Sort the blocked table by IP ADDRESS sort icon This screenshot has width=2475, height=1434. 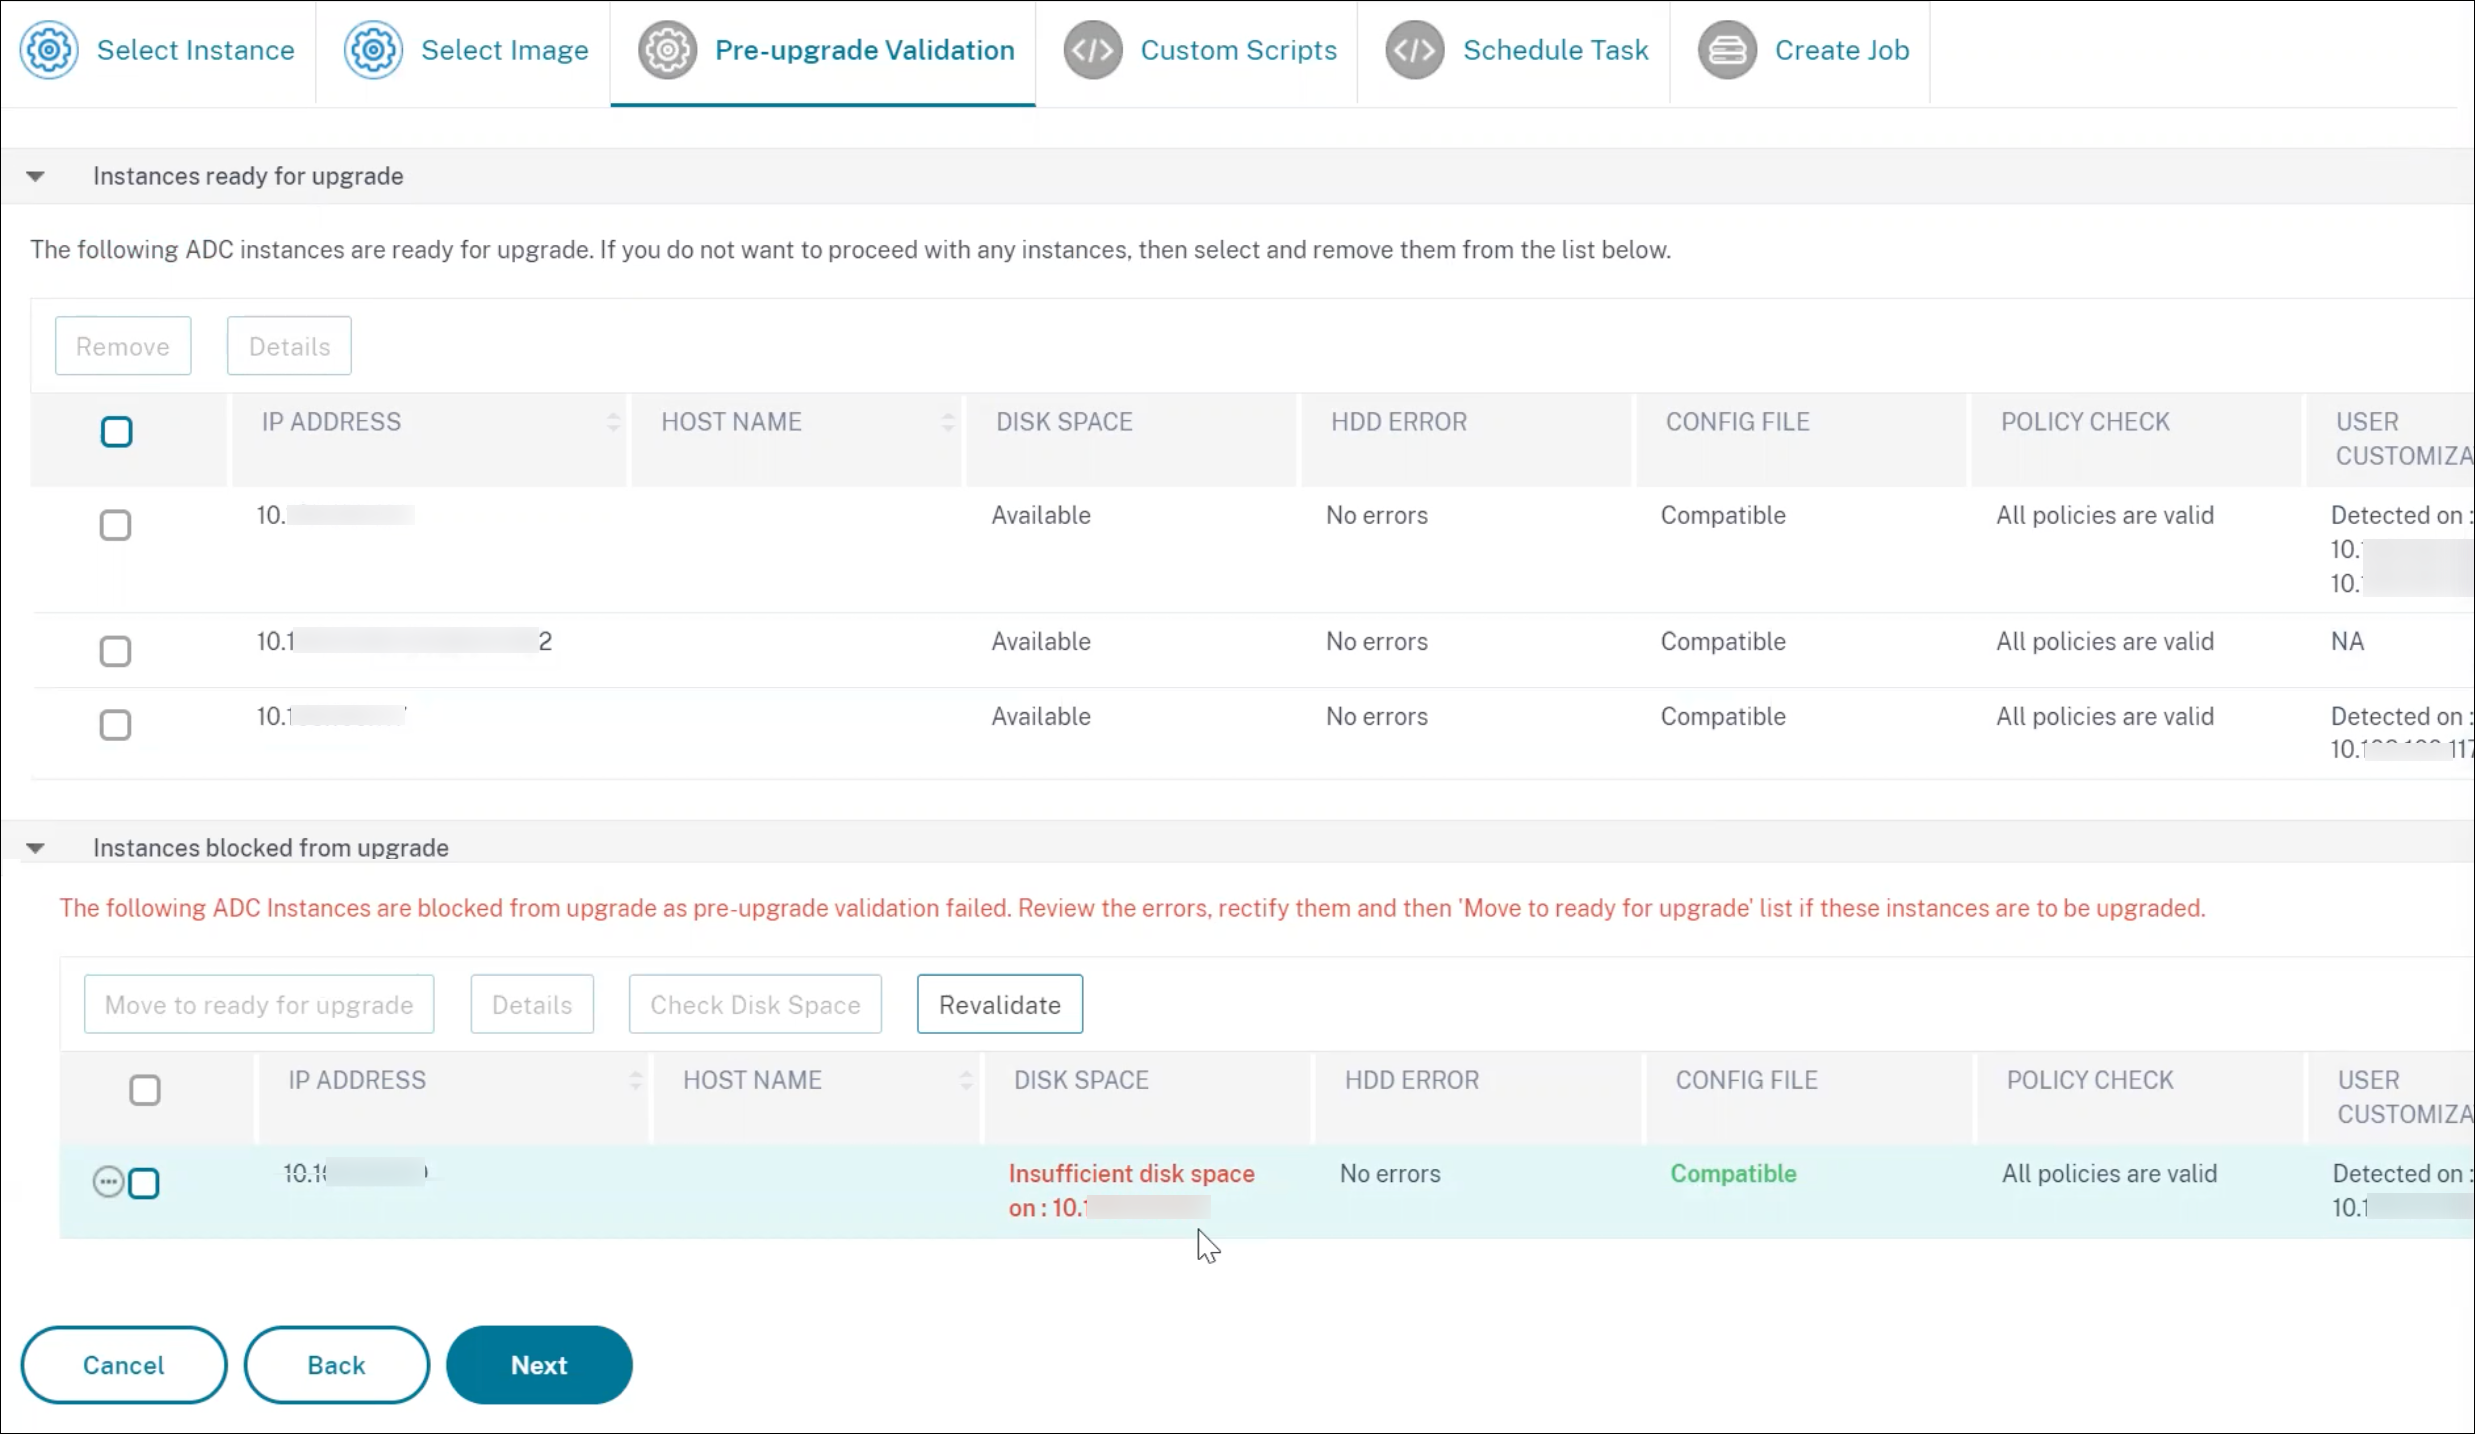(635, 1080)
